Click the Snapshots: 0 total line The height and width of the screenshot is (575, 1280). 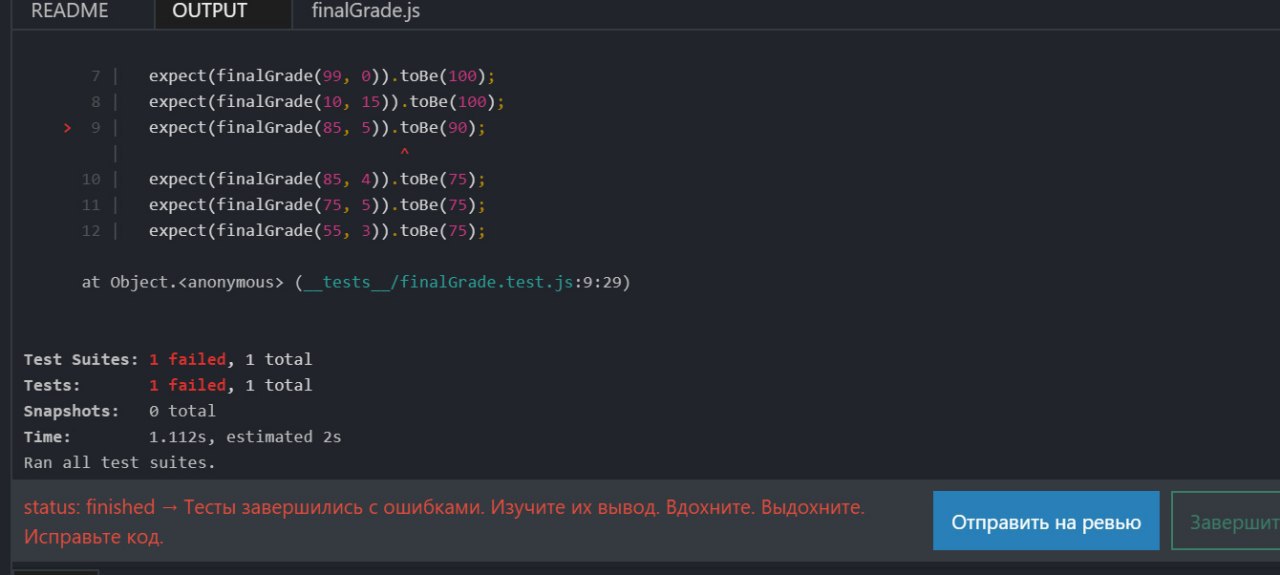click(120, 411)
